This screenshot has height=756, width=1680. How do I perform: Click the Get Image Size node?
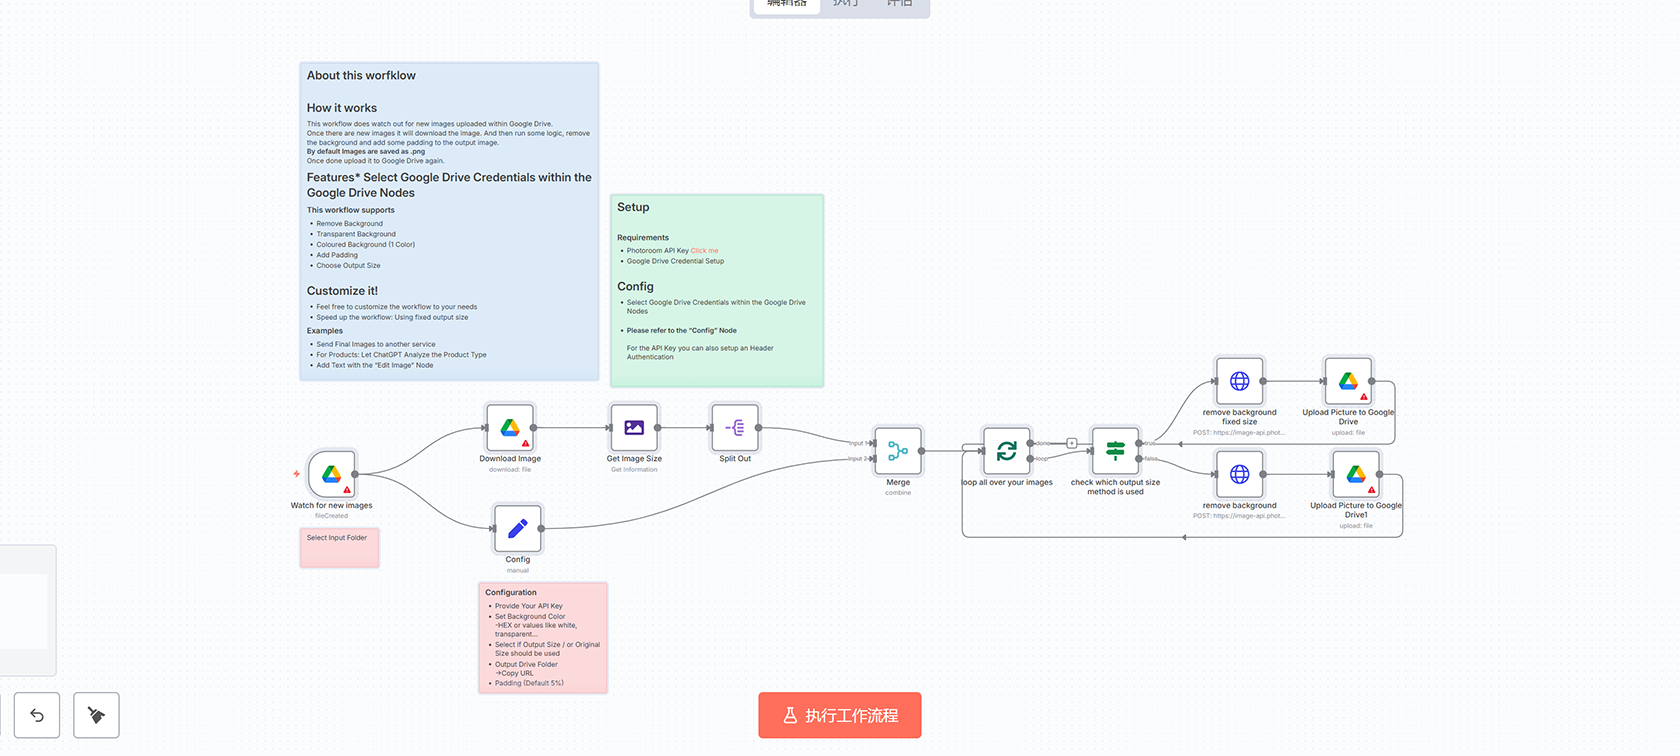(634, 428)
